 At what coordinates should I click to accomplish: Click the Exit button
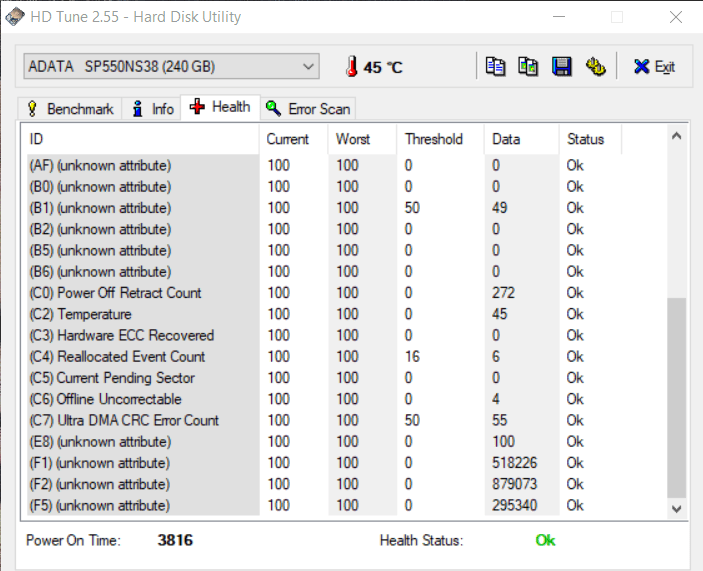pos(655,67)
